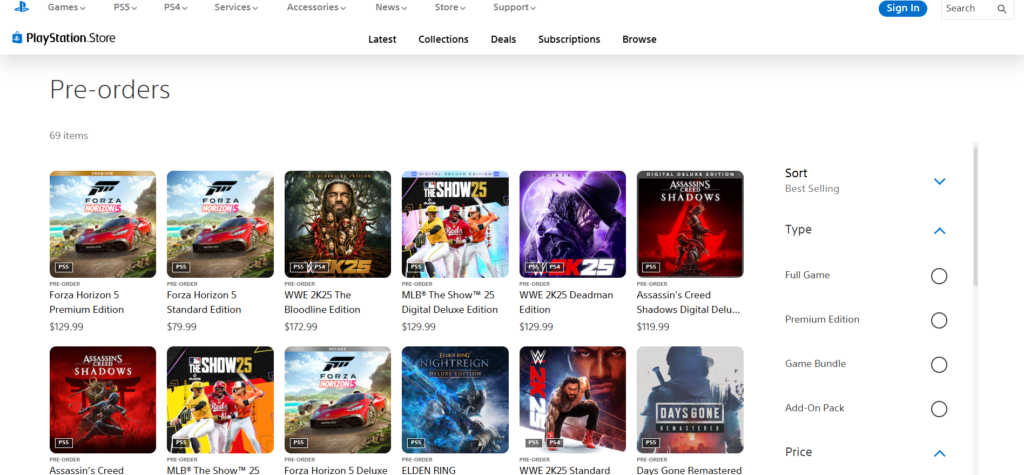Open Forza Horizon 5 Standard Edition cover
Image resolution: width=1024 pixels, height=475 pixels.
tap(220, 224)
